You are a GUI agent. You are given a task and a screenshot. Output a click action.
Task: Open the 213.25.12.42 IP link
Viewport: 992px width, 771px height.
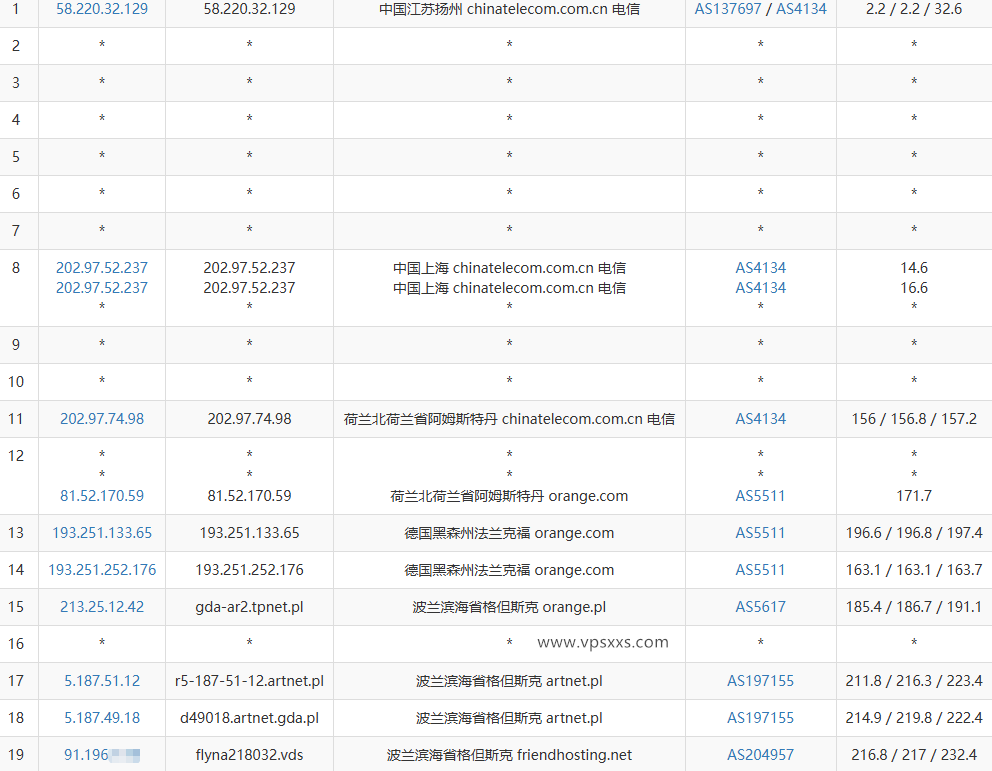tap(102, 607)
